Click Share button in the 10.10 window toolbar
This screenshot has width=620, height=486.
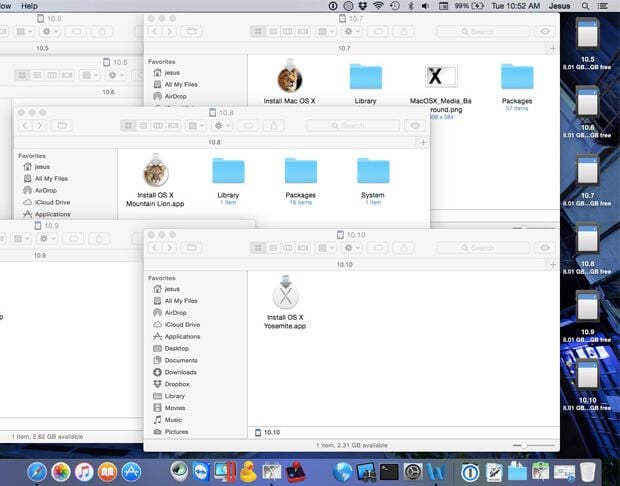pos(404,248)
